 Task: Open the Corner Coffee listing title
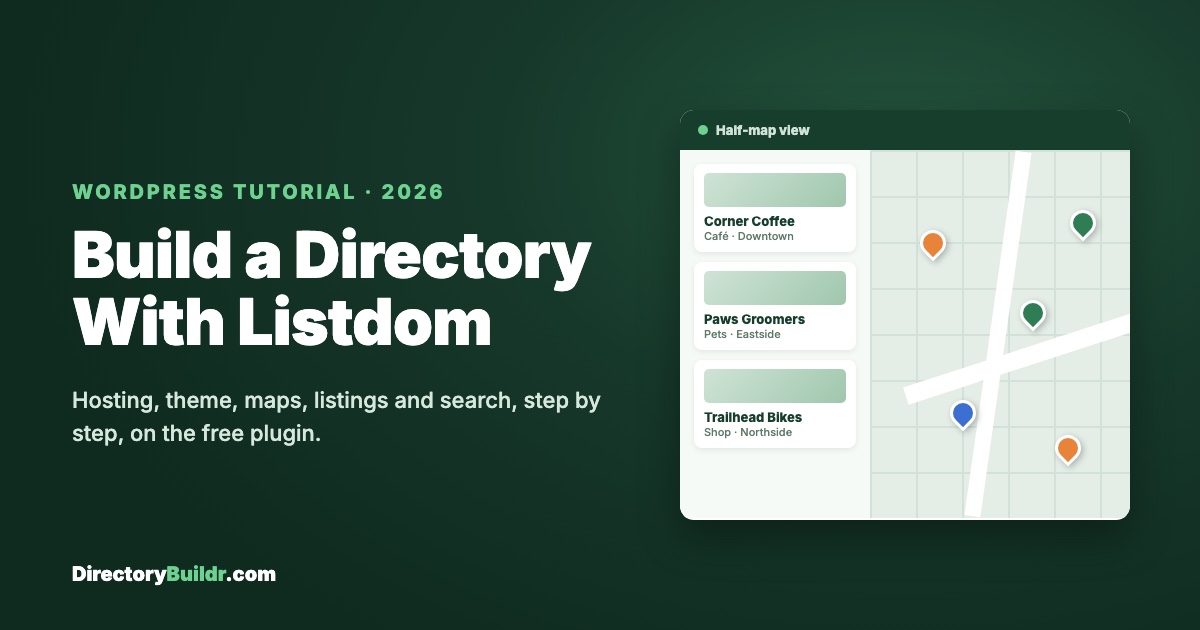(x=749, y=221)
